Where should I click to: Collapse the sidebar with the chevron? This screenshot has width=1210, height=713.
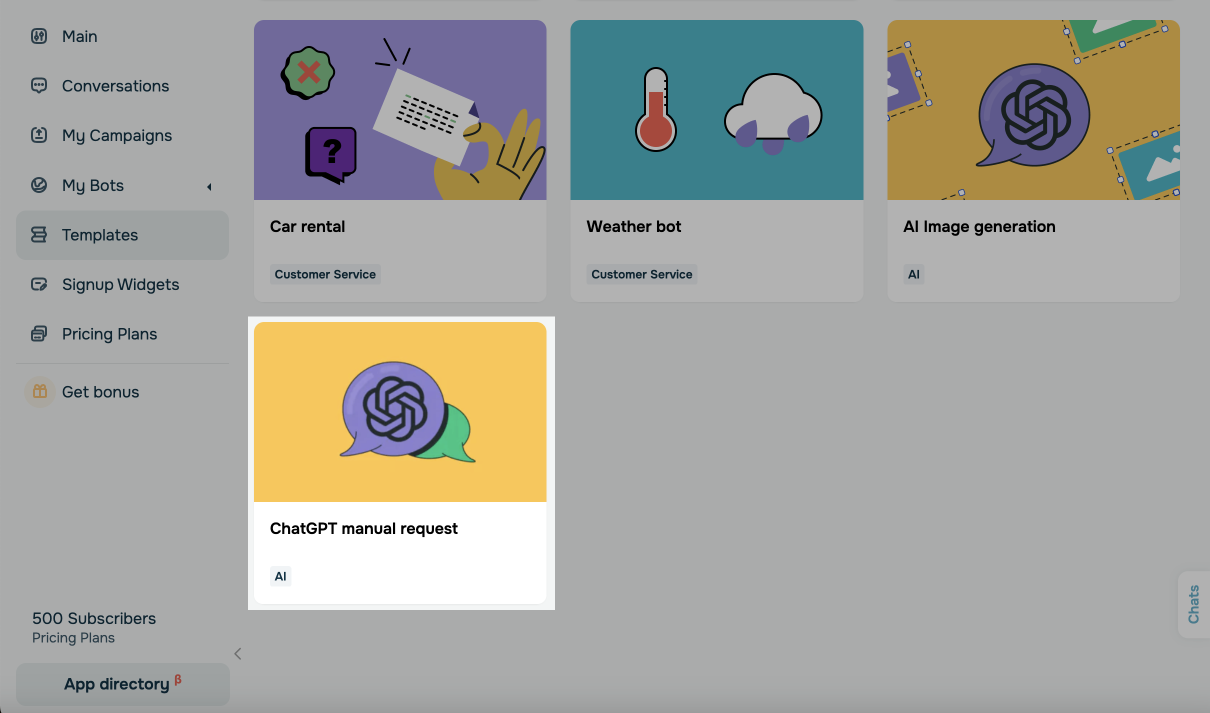pos(238,654)
